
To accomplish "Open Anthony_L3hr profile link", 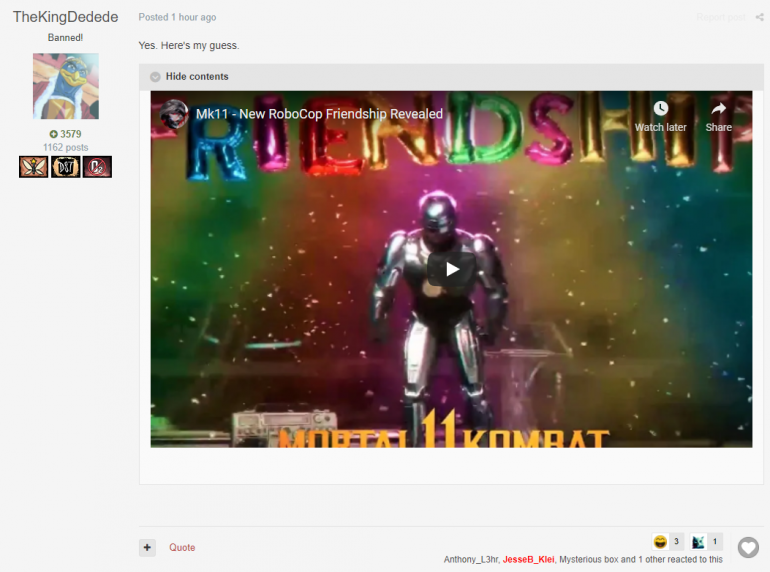I will pos(471,560).
